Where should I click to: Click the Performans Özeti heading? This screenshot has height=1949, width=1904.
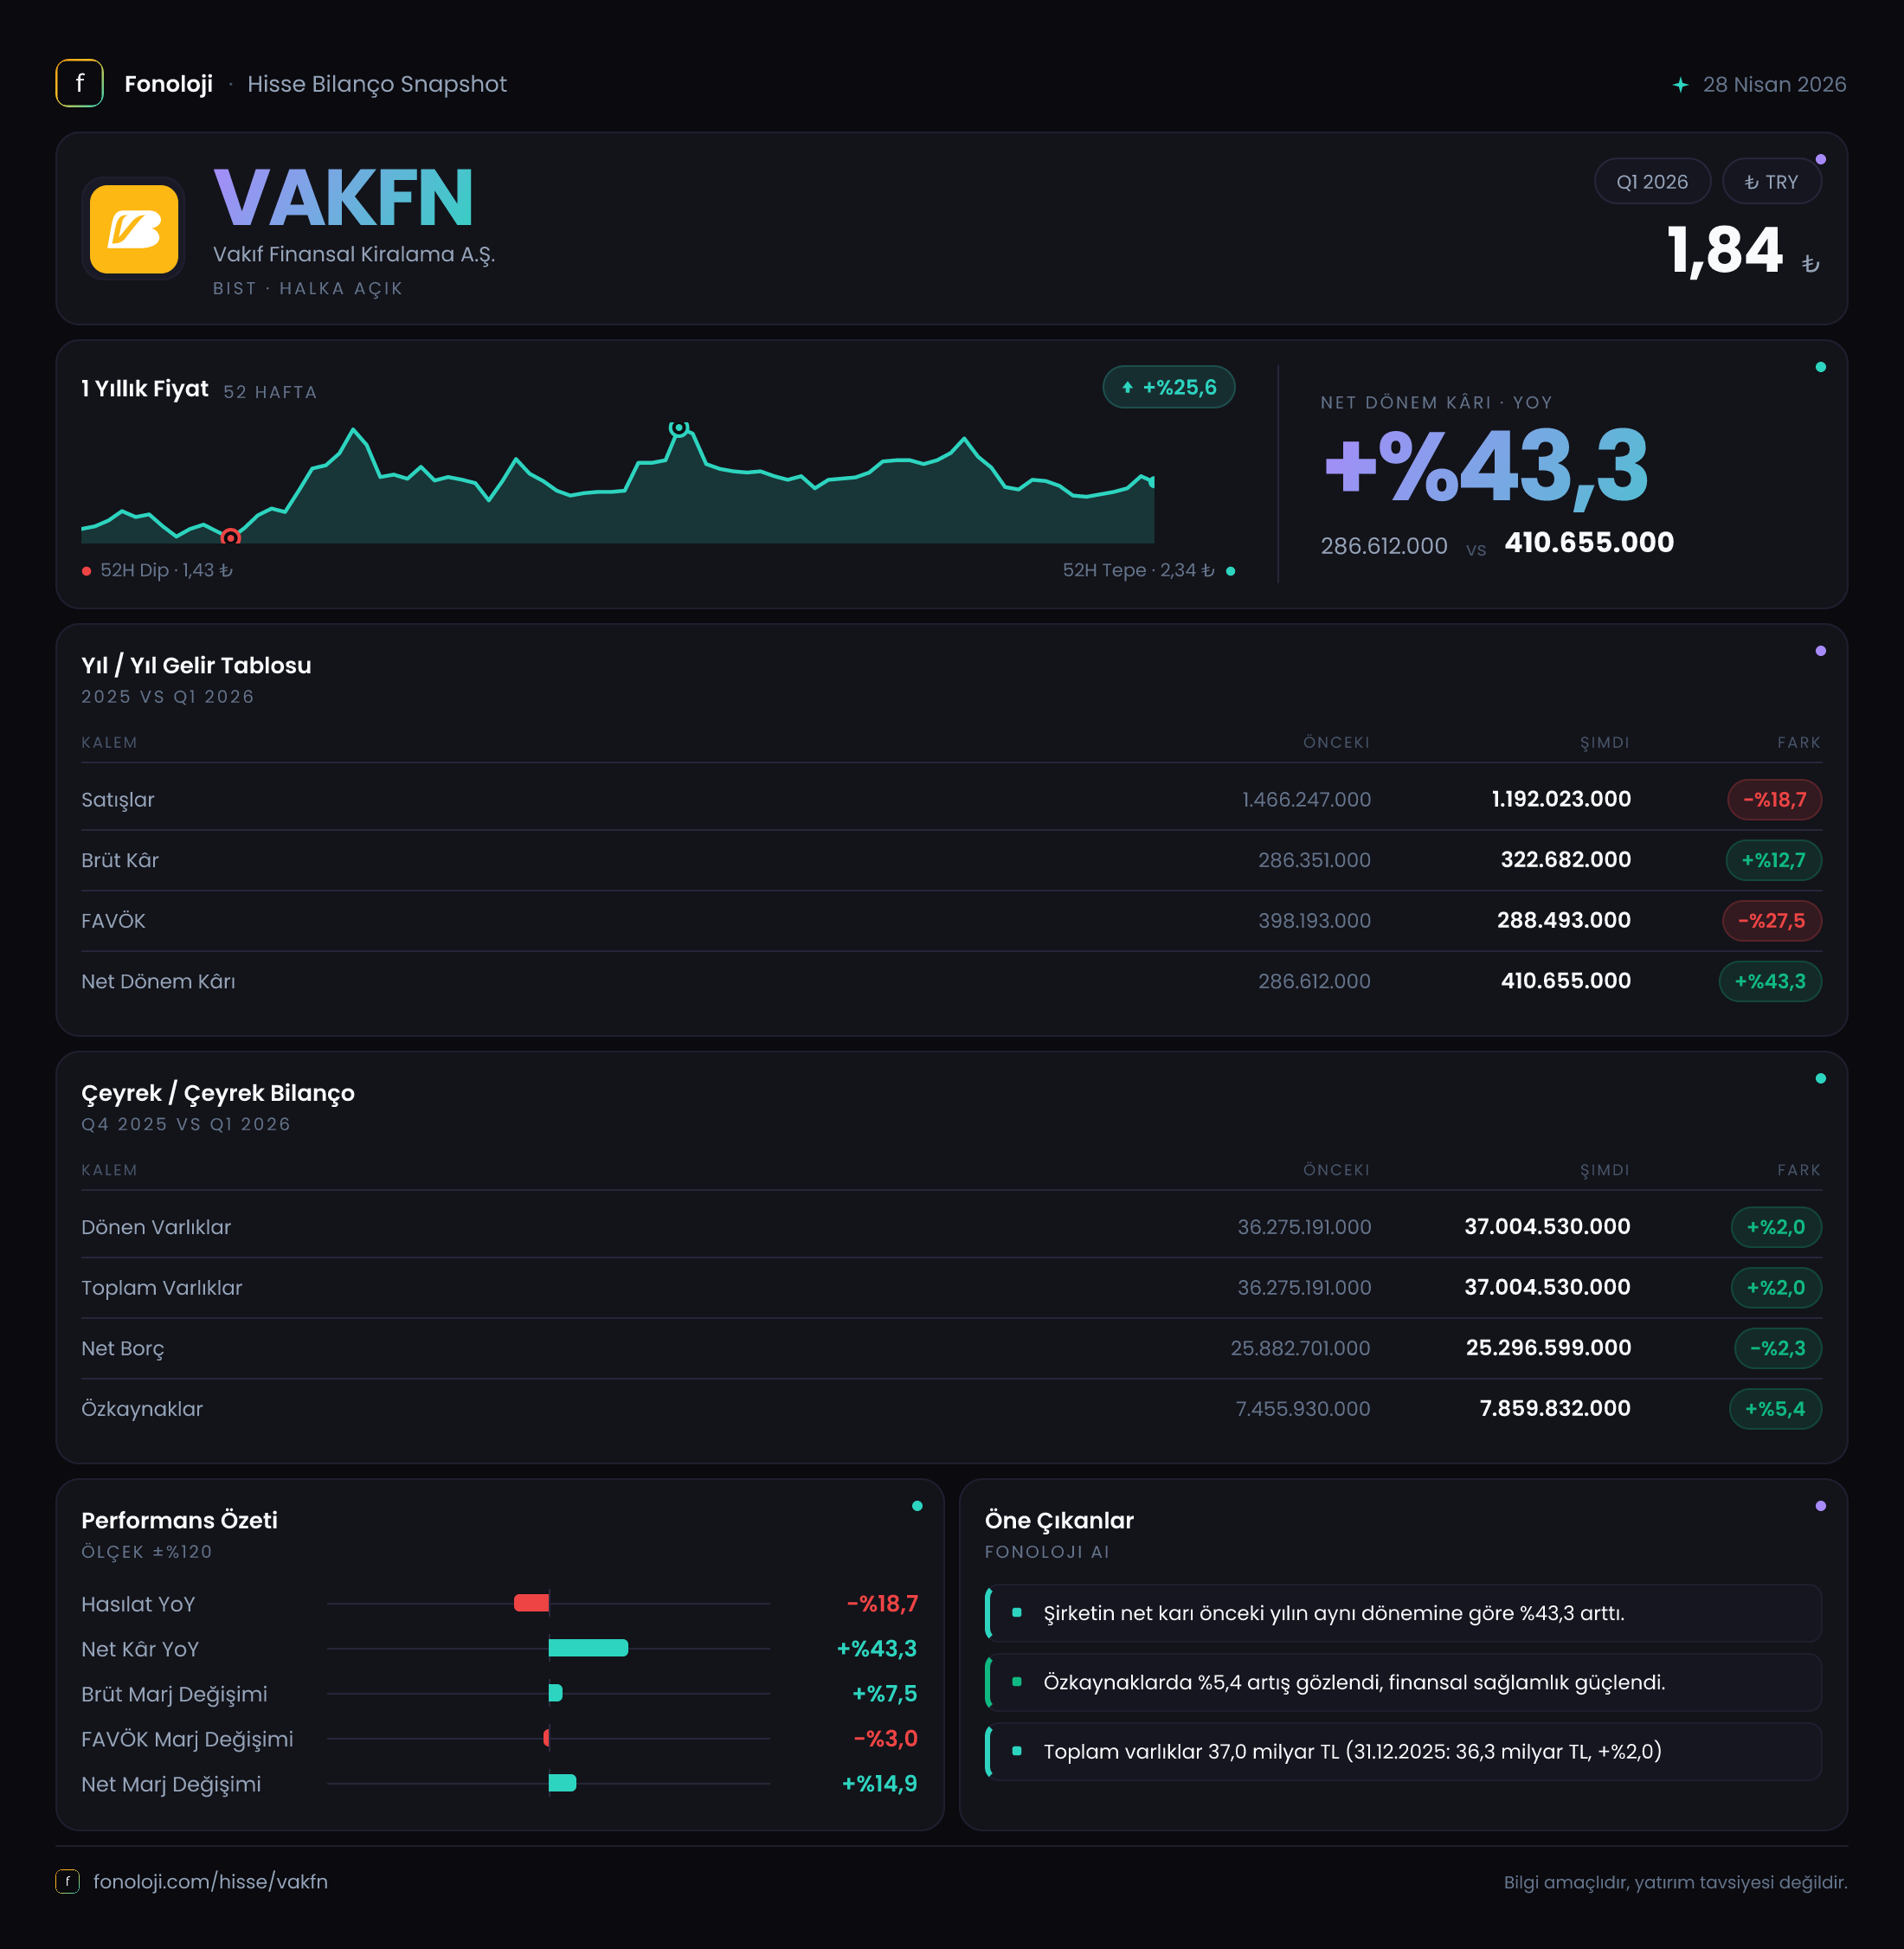tap(179, 1520)
